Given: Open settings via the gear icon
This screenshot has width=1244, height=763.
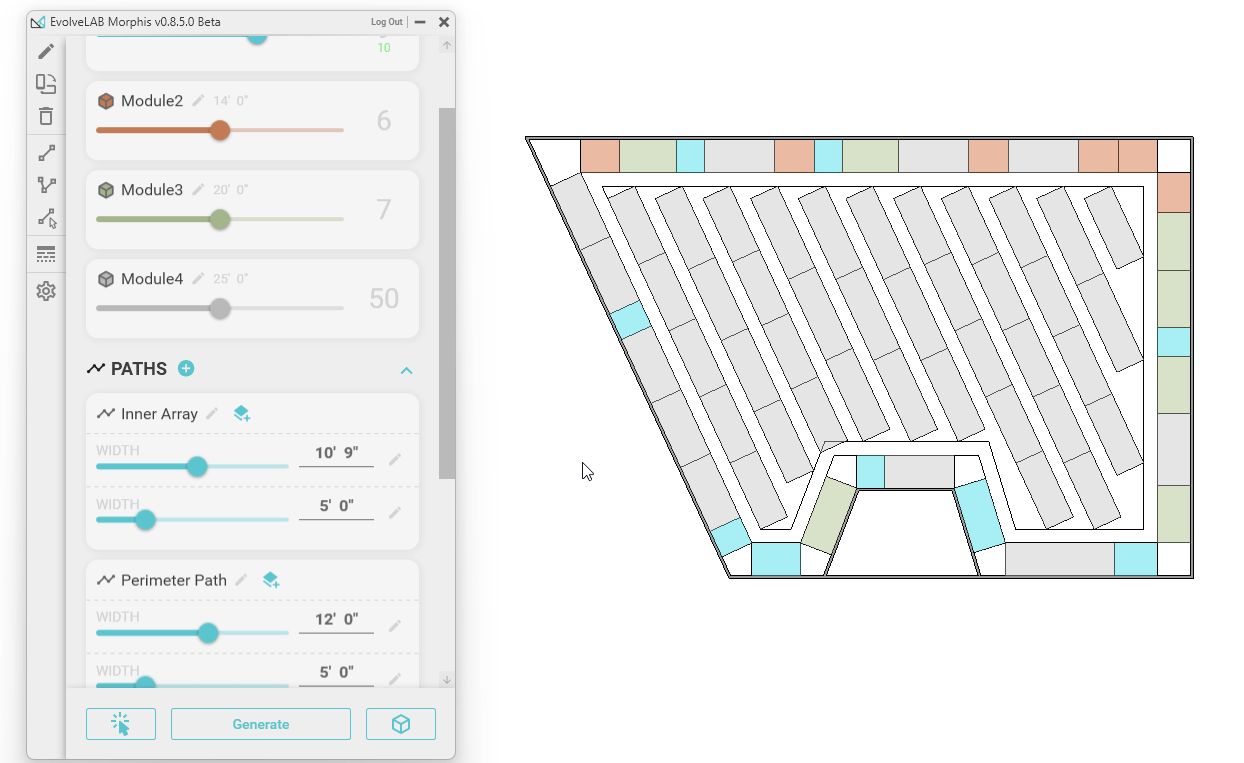Looking at the screenshot, I should tap(46, 291).
